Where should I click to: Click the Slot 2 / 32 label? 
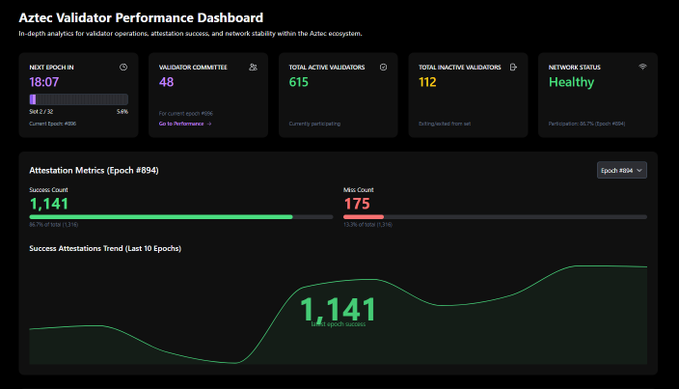coord(41,112)
